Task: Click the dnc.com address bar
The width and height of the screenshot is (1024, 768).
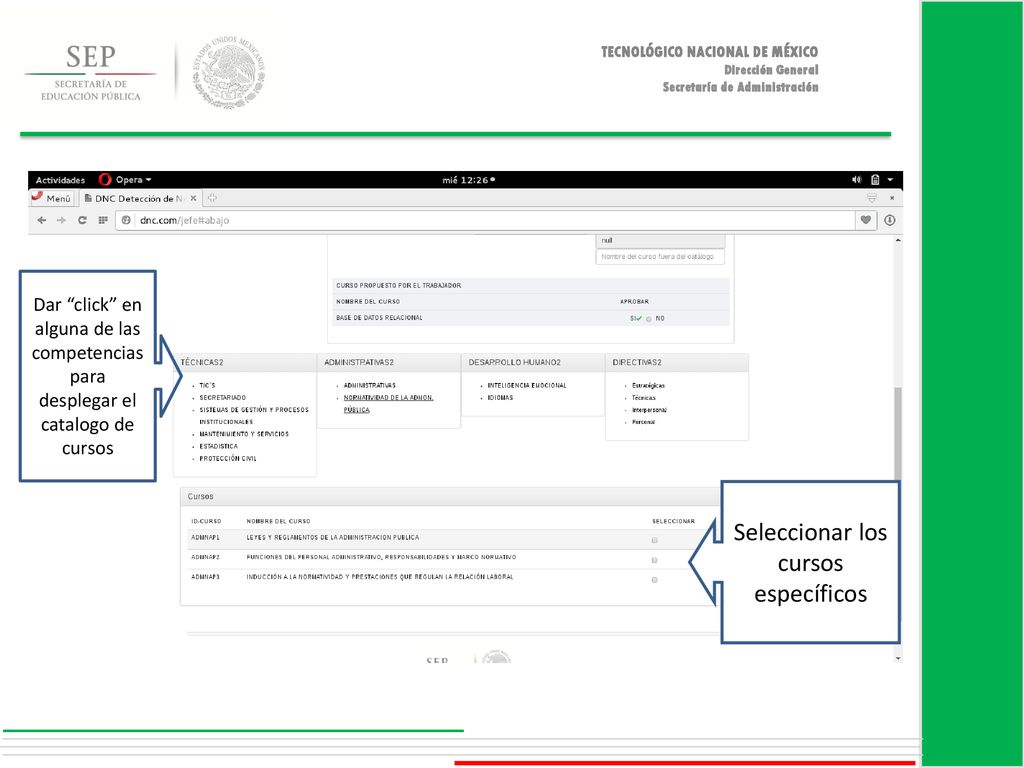Action: click(486, 221)
